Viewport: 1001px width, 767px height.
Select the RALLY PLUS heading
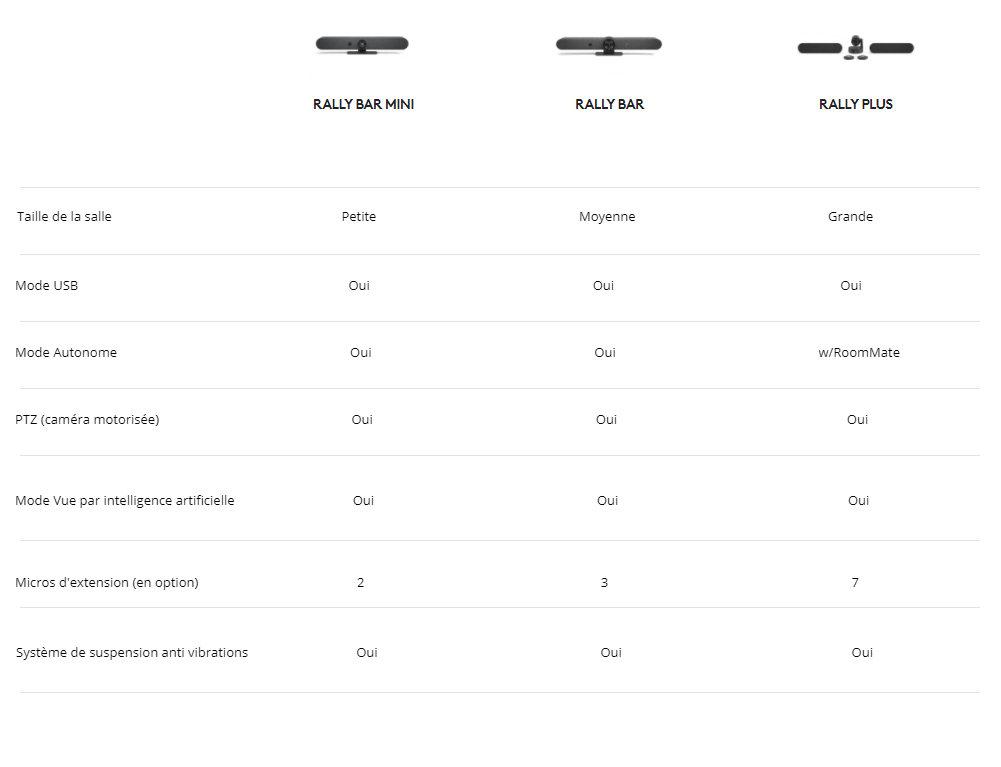pyautogui.click(x=856, y=104)
